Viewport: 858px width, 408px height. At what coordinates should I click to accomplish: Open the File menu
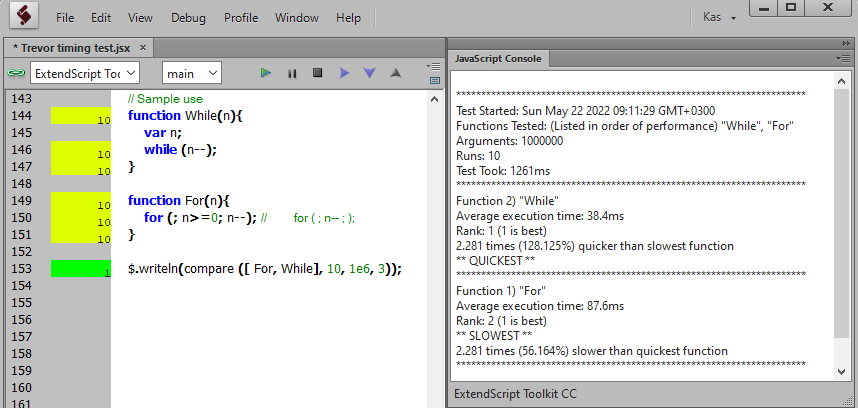click(x=65, y=18)
